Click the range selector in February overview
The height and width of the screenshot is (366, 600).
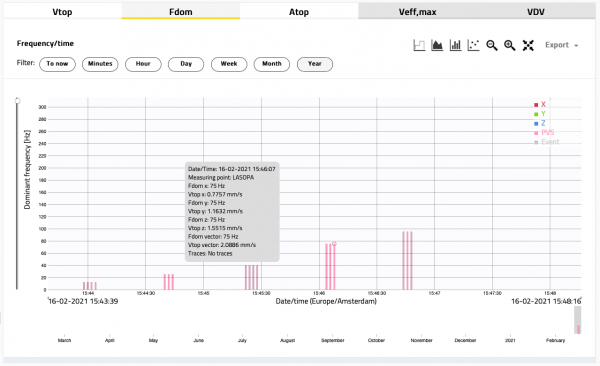(x=577, y=320)
